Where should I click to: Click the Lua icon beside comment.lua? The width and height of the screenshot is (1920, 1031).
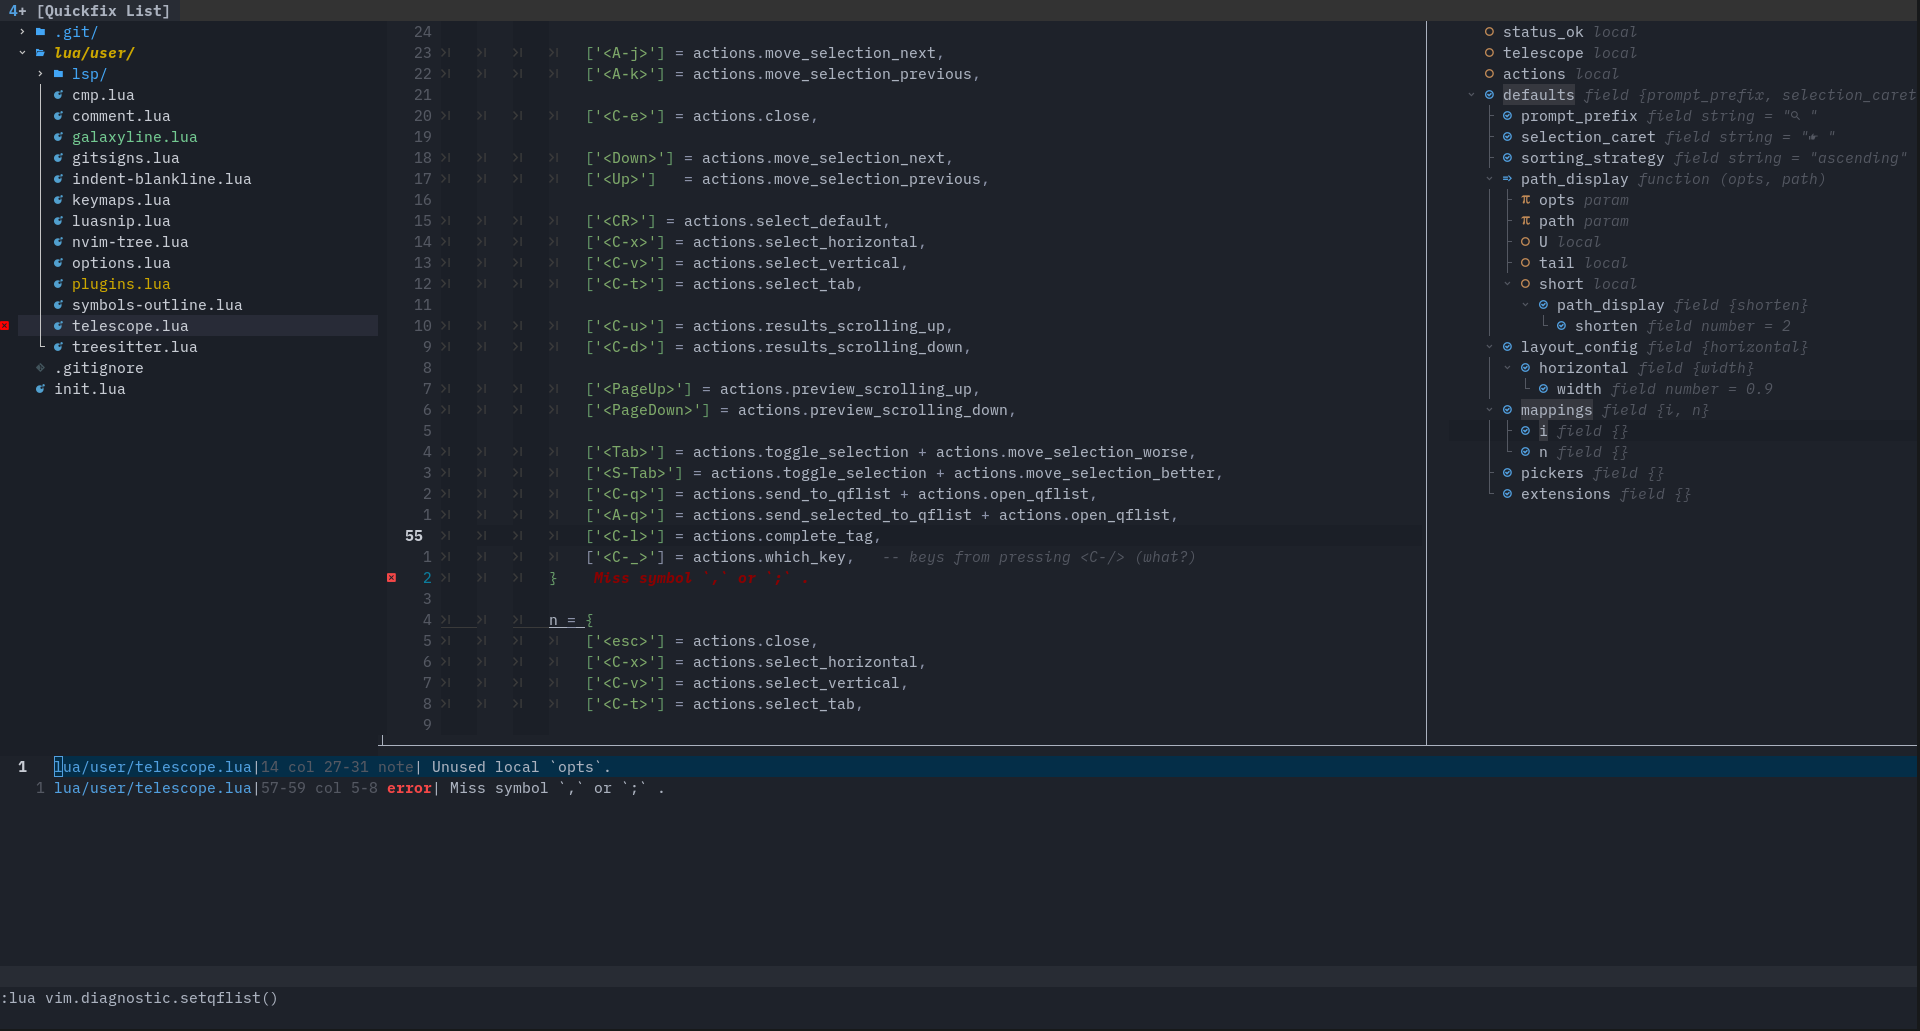[58, 116]
